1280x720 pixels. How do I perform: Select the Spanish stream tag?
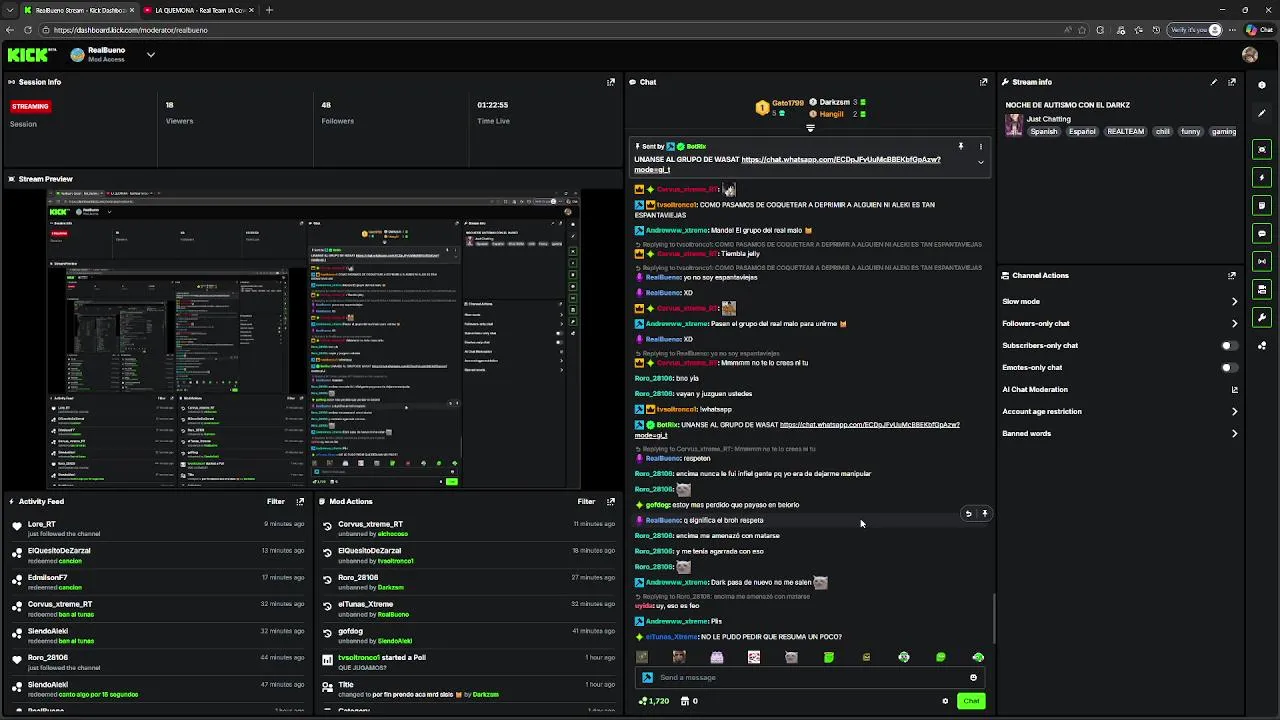pos(1043,131)
